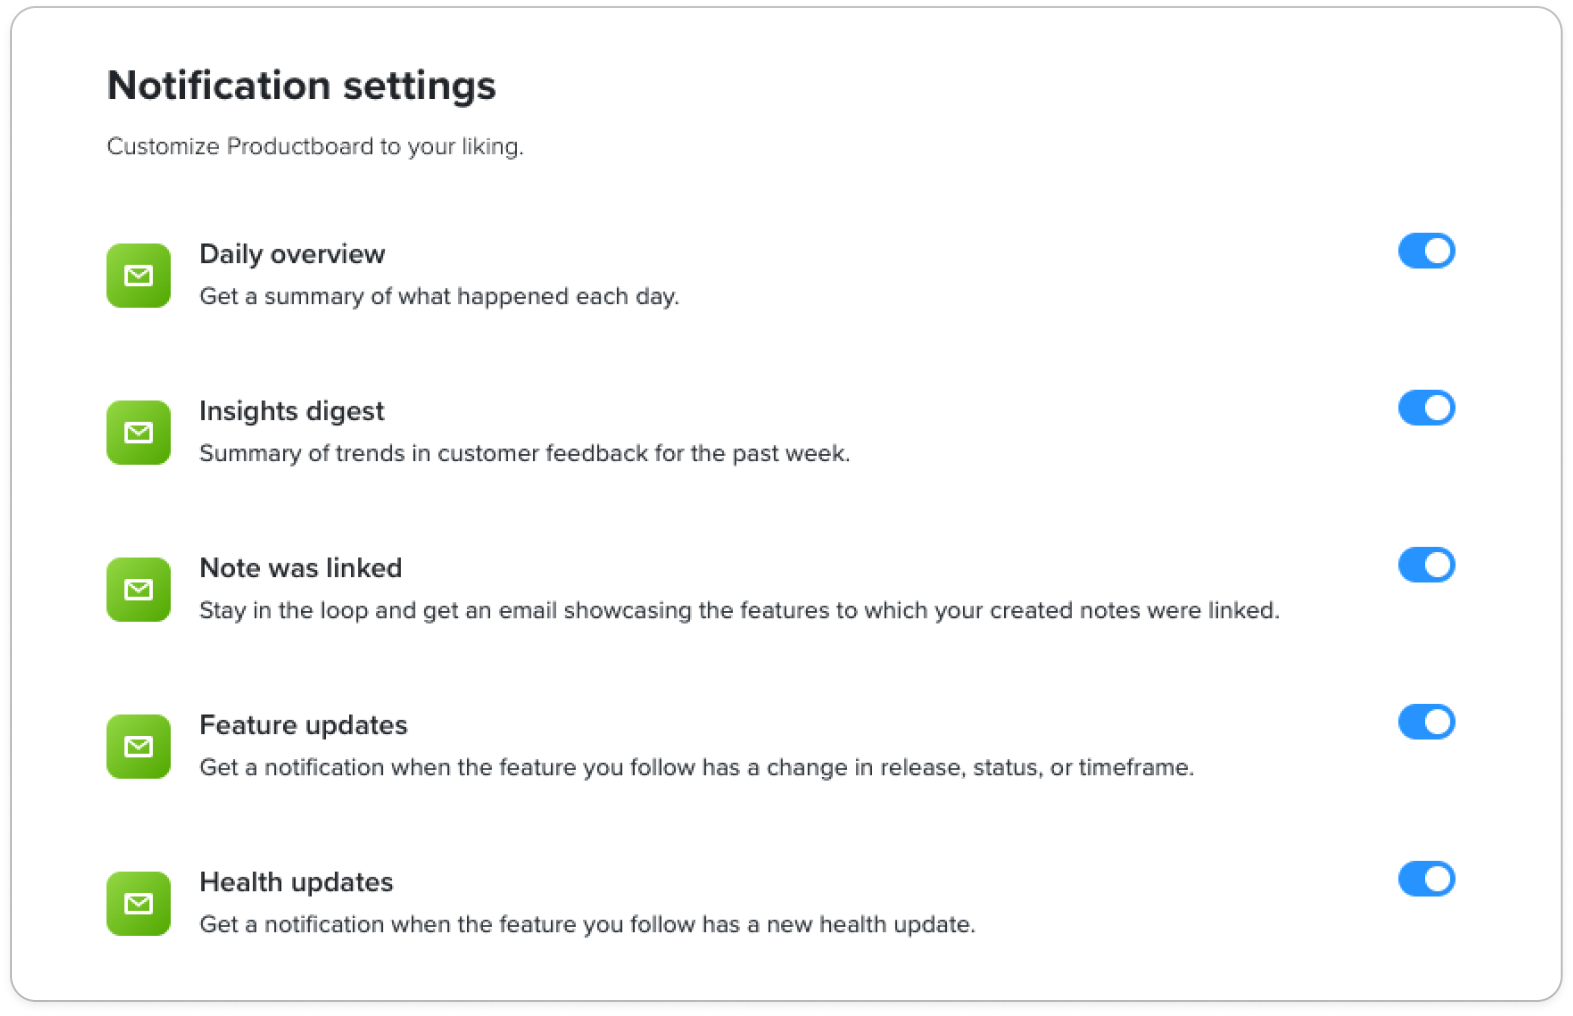The width and height of the screenshot is (1573, 1016).
Task: Switch off Feature updates notifications
Action: pyautogui.click(x=1426, y=722)
